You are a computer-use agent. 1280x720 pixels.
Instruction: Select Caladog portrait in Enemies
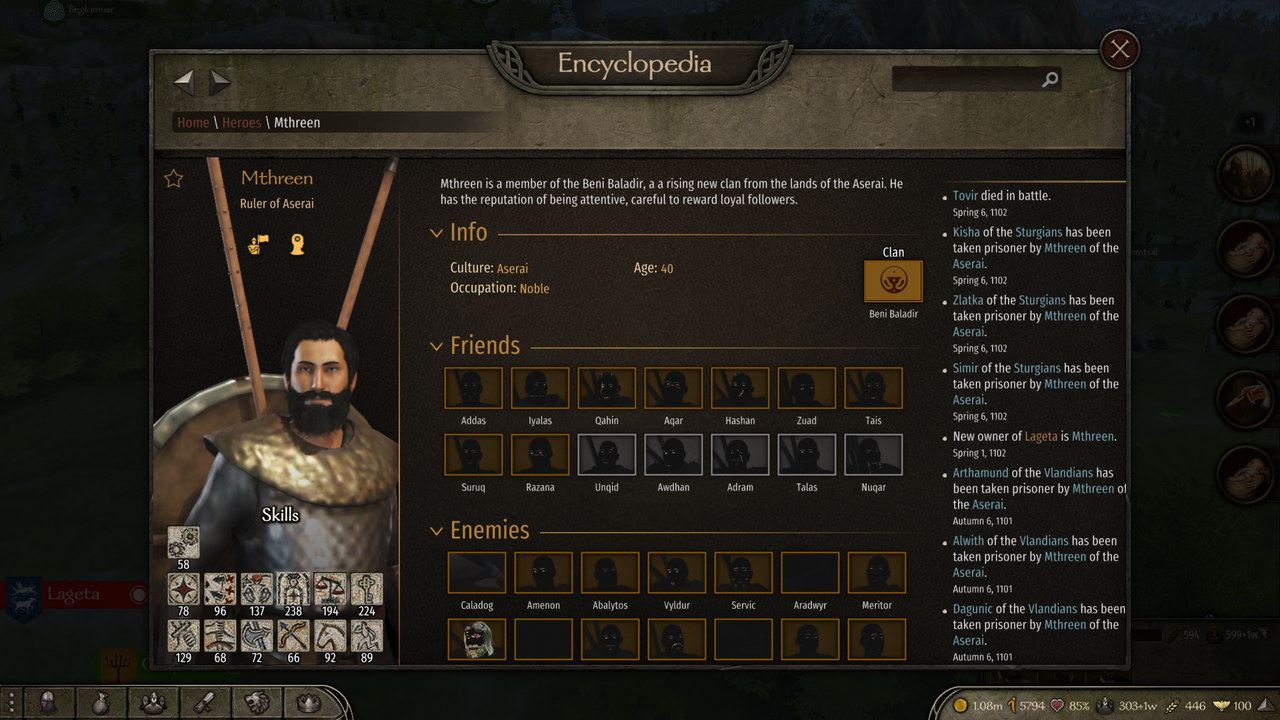tap(476, 573)
